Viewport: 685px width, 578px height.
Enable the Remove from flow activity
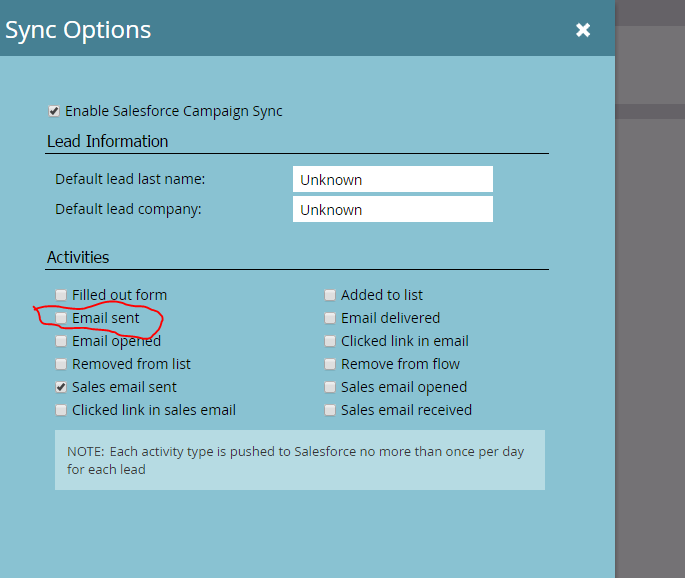[330, 364]
